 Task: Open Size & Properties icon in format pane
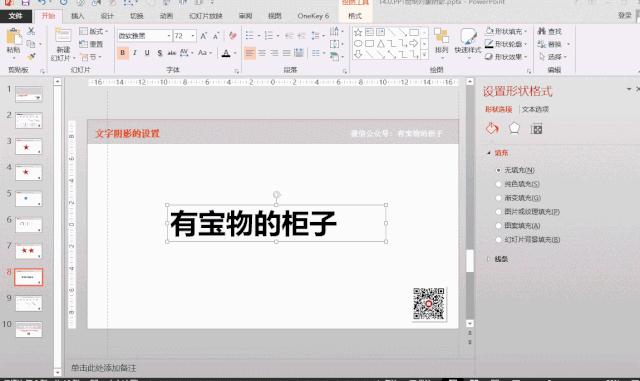pos(536,129)
